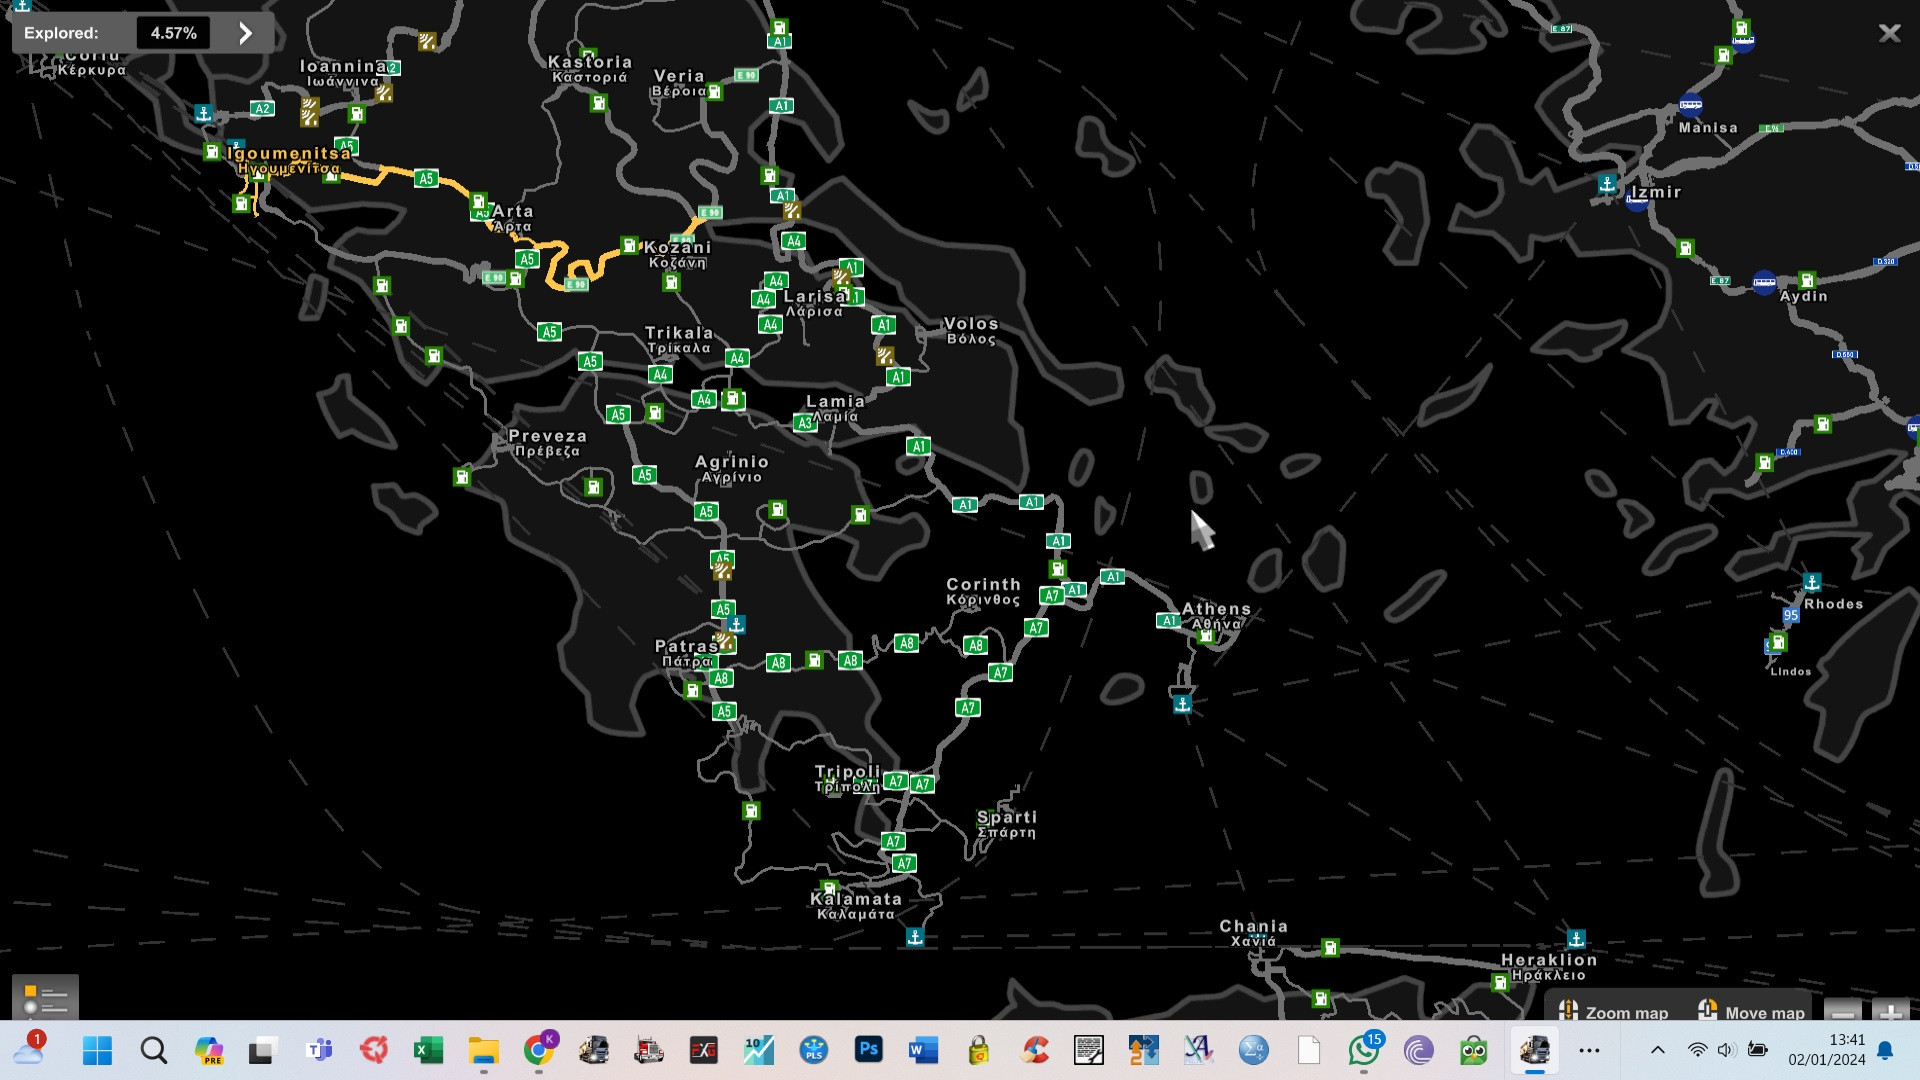The height and width of the screenshot is (1080, 1920).
Task: Open the WhatsApp taskbar icon
Action: point(1363,1050)
